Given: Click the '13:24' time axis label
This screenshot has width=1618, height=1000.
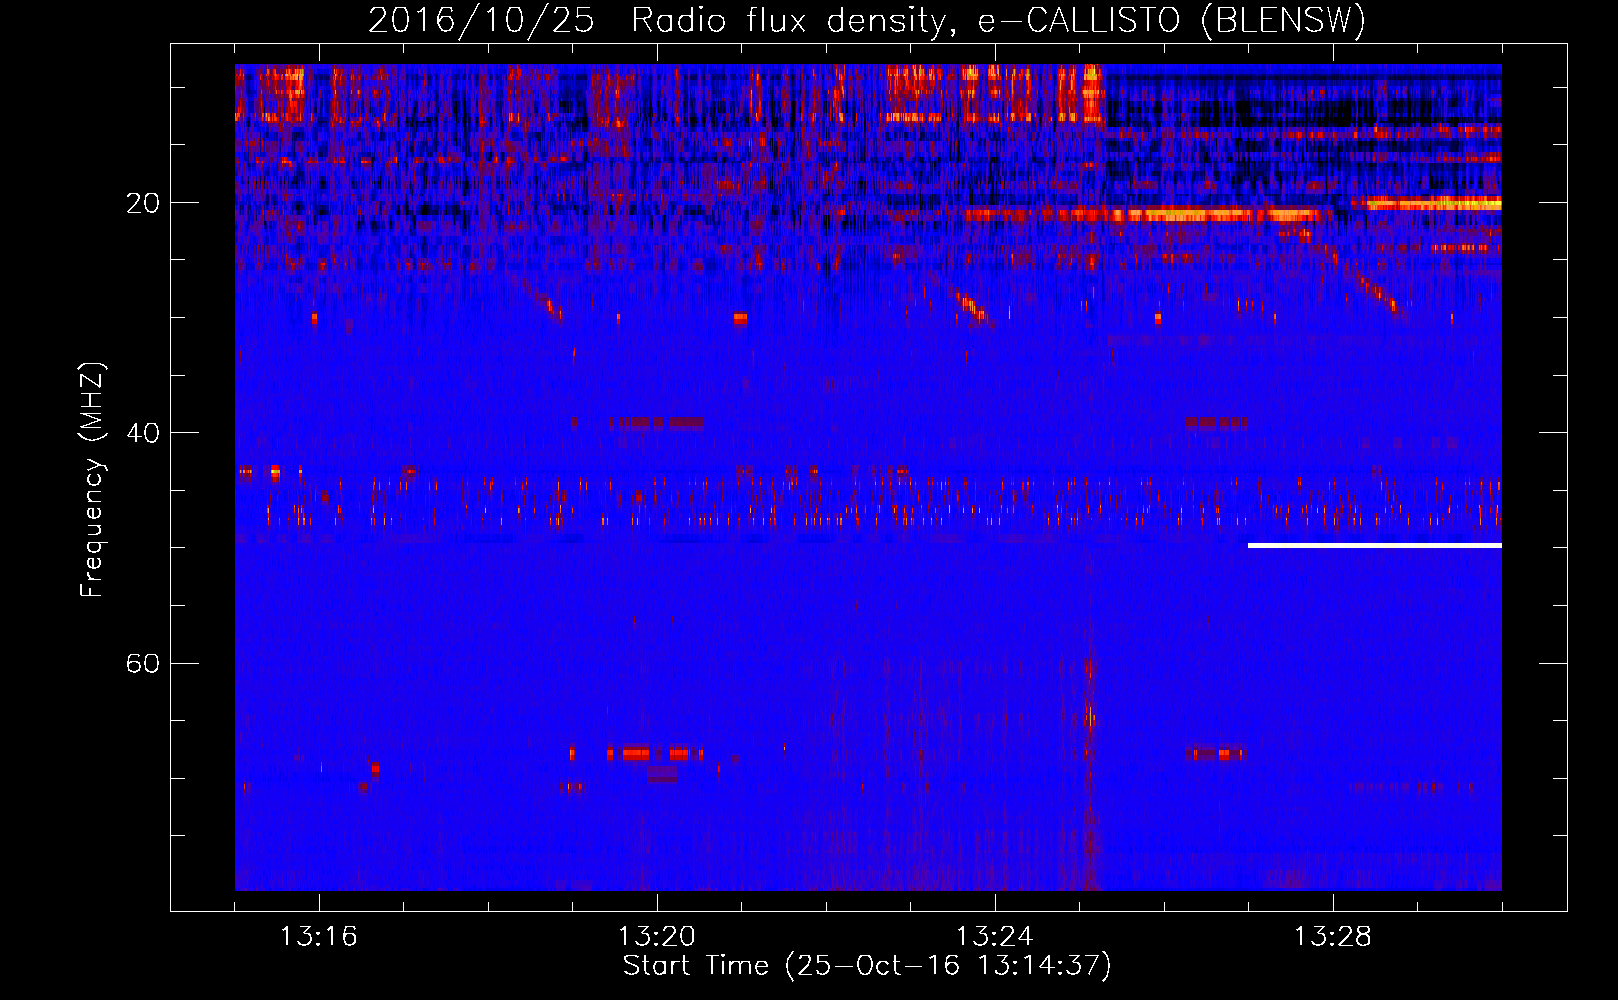Looking at the screenshot, I should point(994,937).
